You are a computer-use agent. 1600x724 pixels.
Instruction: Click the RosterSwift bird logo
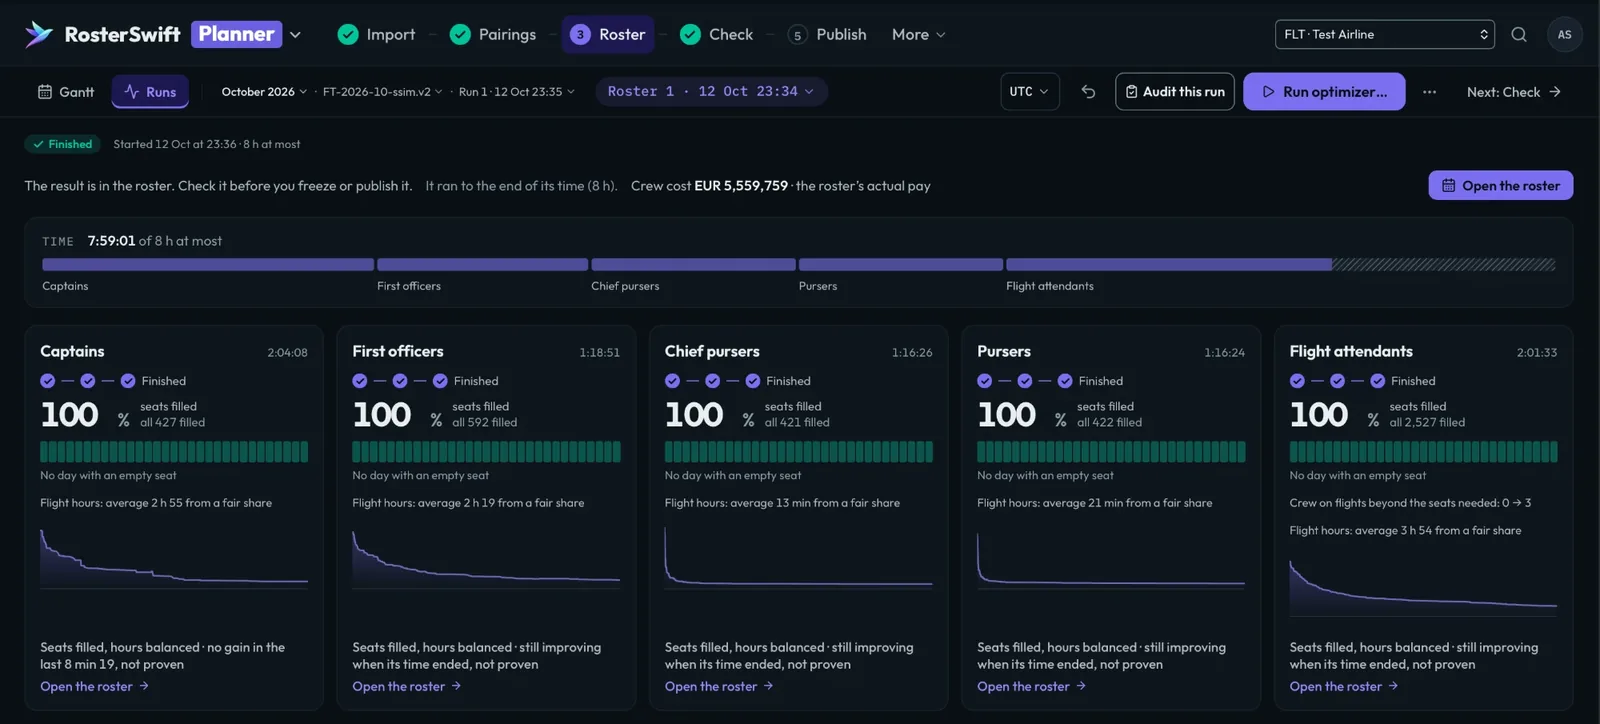[x=39, y=34]
